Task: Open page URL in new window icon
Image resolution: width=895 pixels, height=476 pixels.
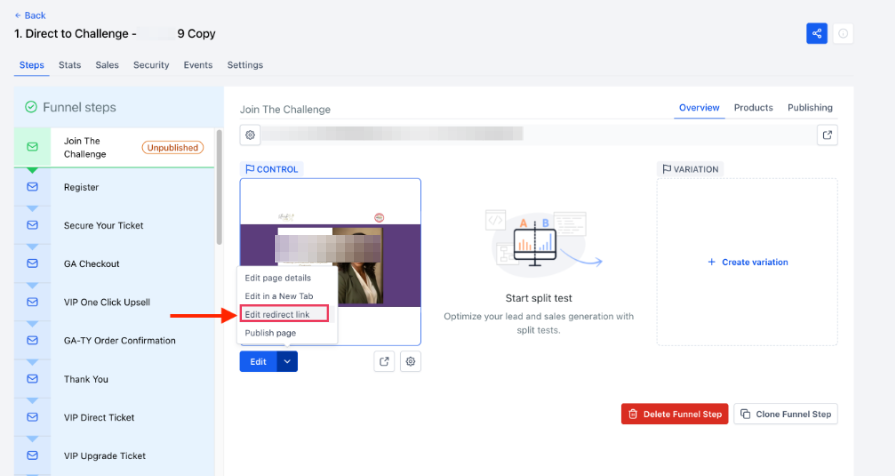Action: point(827,135)
